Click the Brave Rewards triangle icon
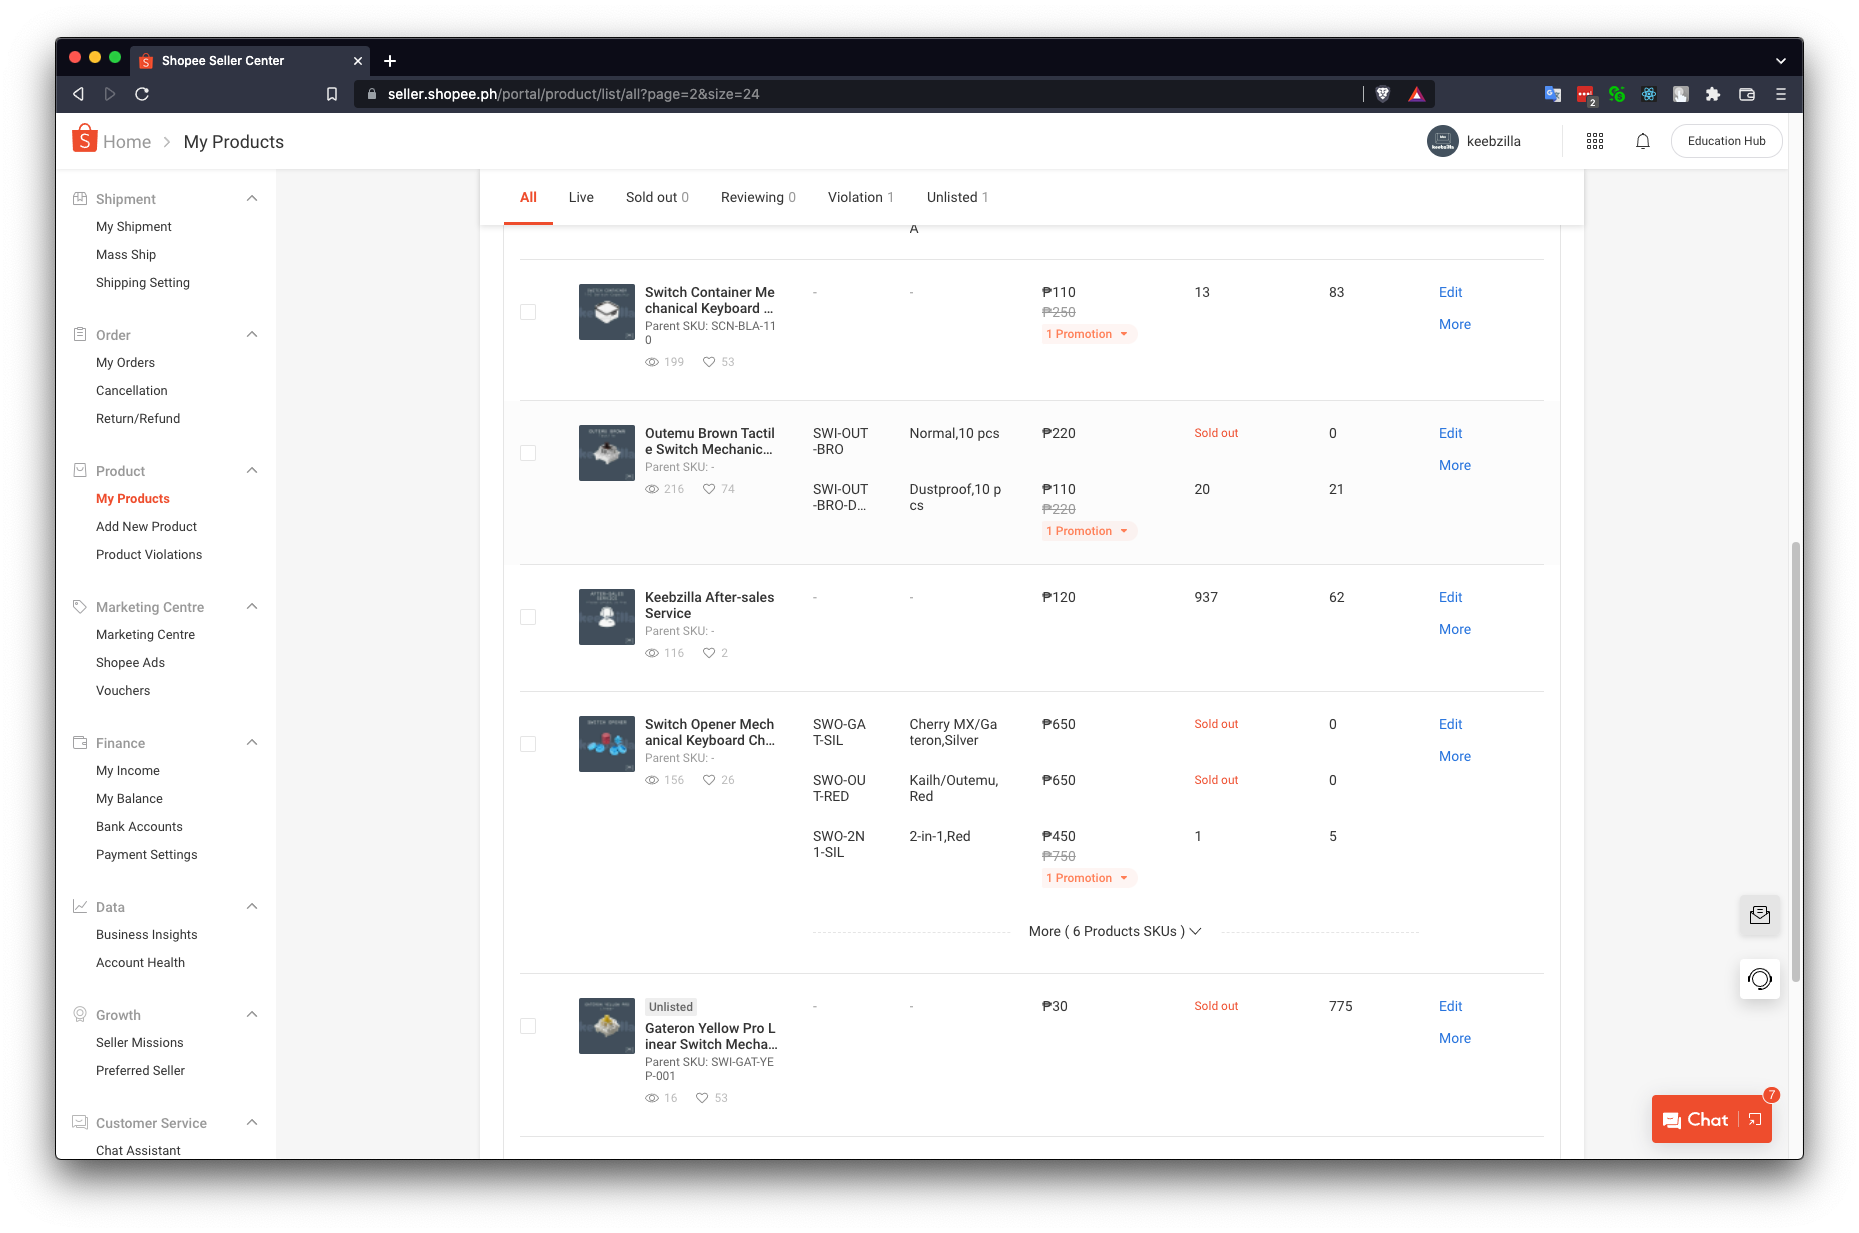The height and width of the screenshot is (1233, 1859). click(x=1416, y=94)
